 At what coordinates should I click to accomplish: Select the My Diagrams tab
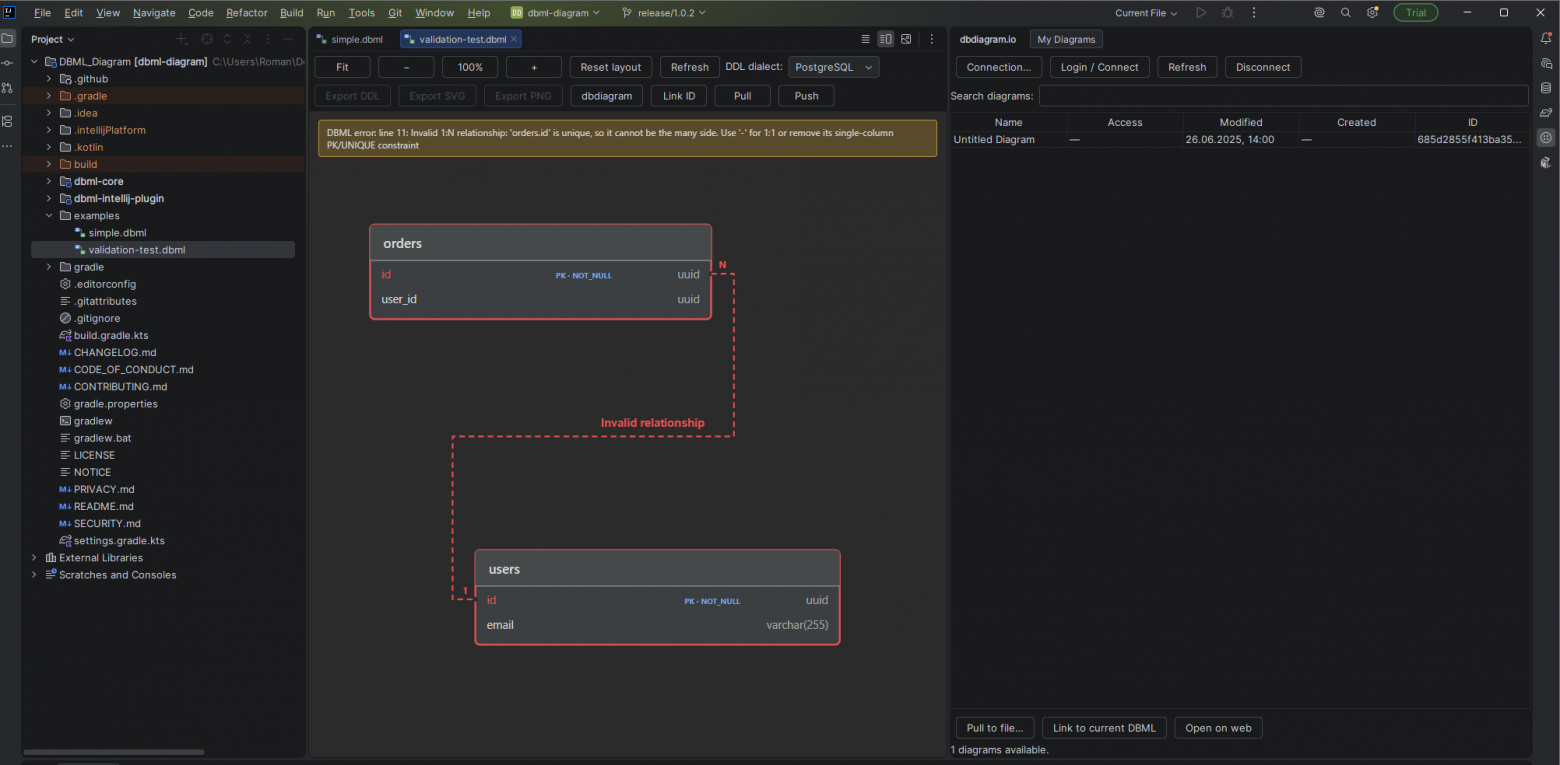click(x=1066, y=39)
